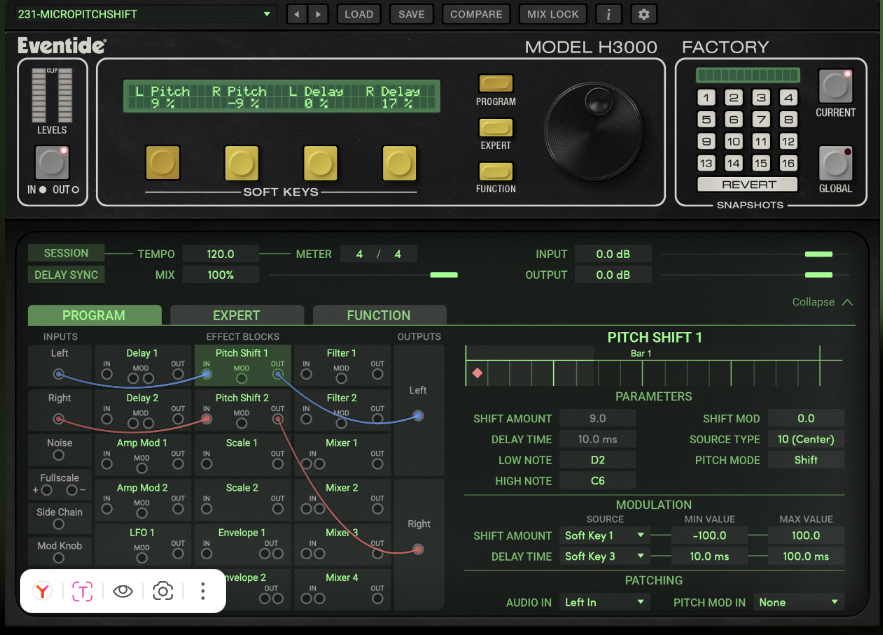Click the OUTPUT level slider handle
Screen dimensions: 883x635
819,275
